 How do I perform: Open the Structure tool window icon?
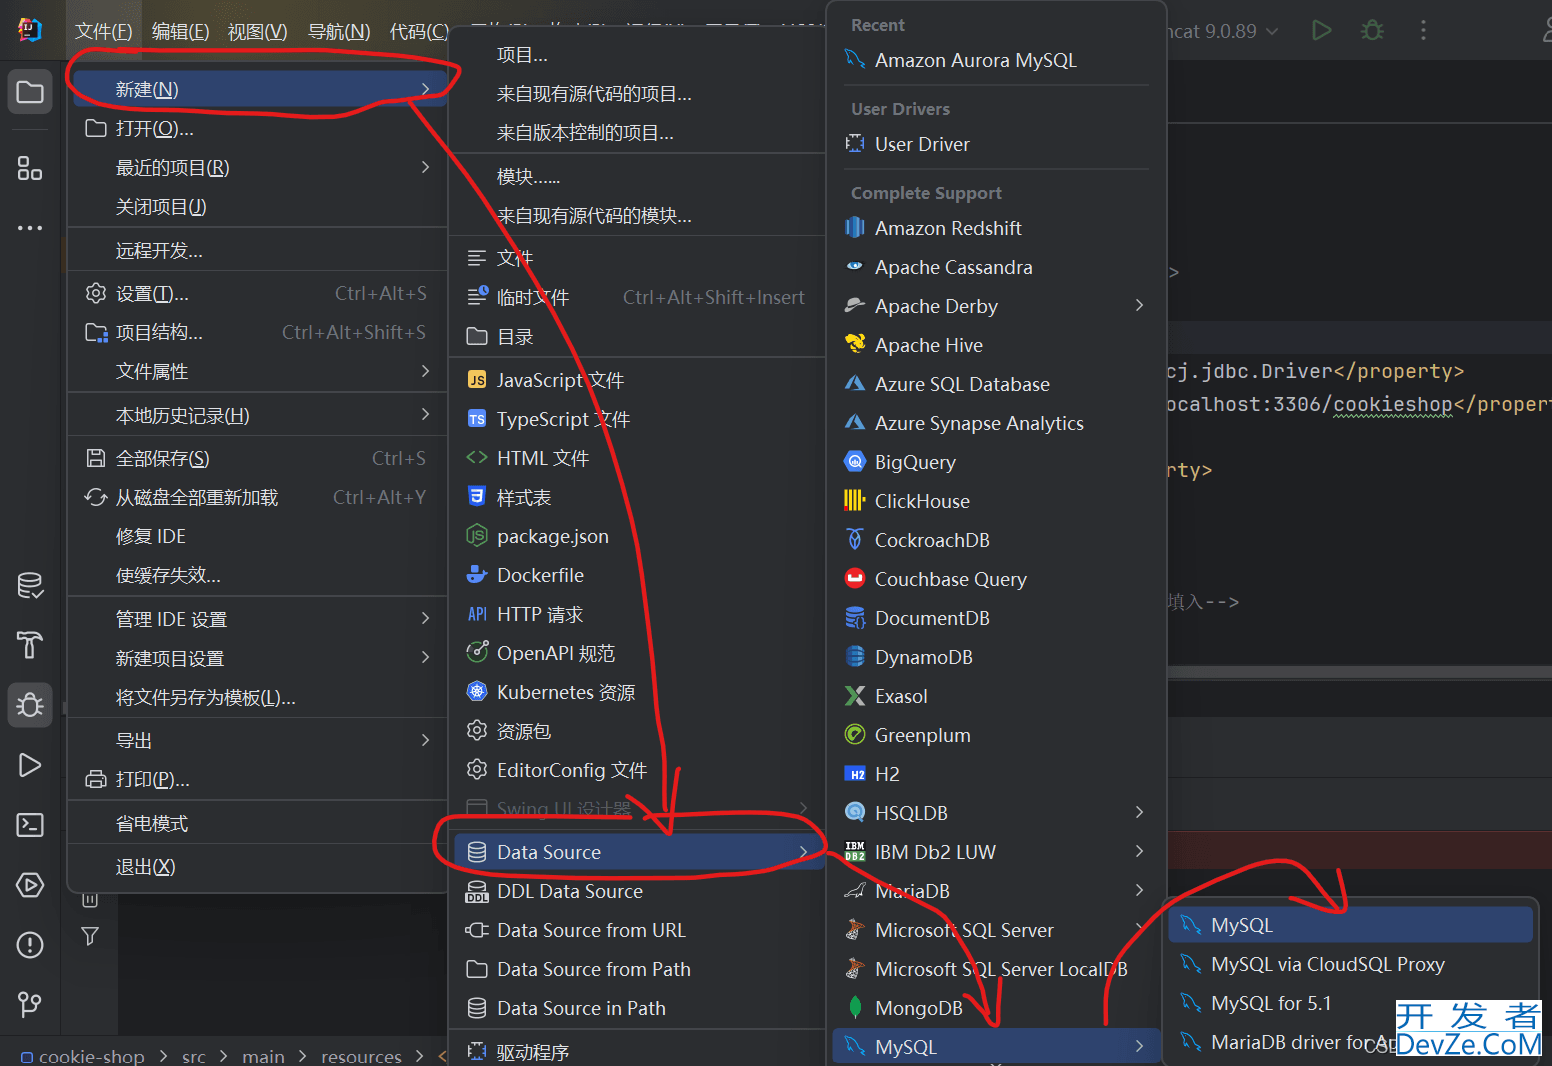[x=30, y=168]
